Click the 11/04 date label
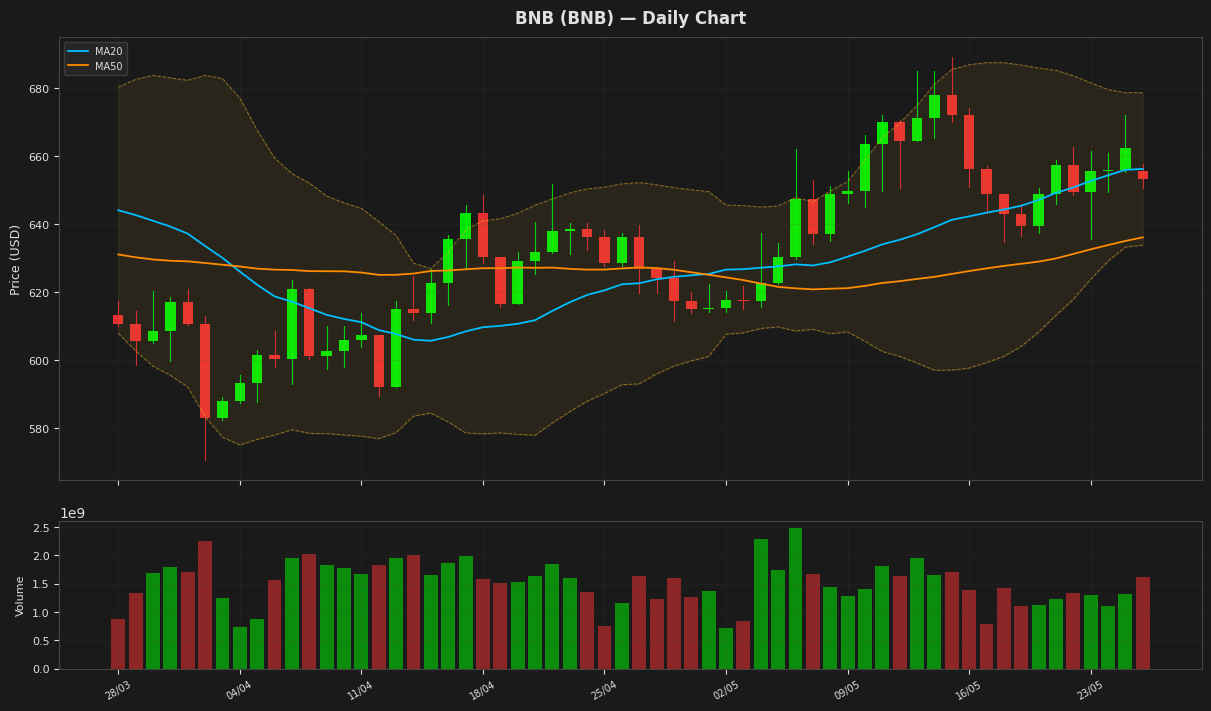Screen dimensions: 1211x711 (360, 690)
